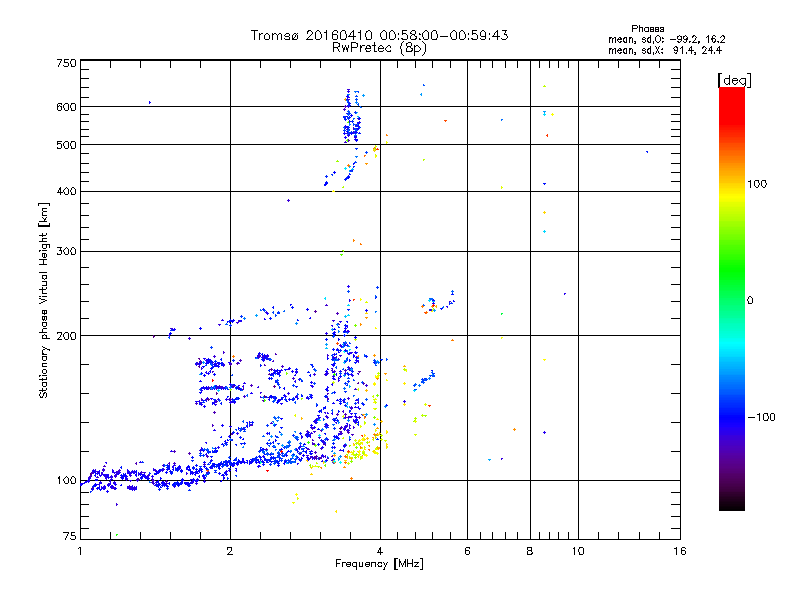Click the 'Phases' header text
Image resolution: width=800 pixels, height=600 pixels.
[647, 29]
